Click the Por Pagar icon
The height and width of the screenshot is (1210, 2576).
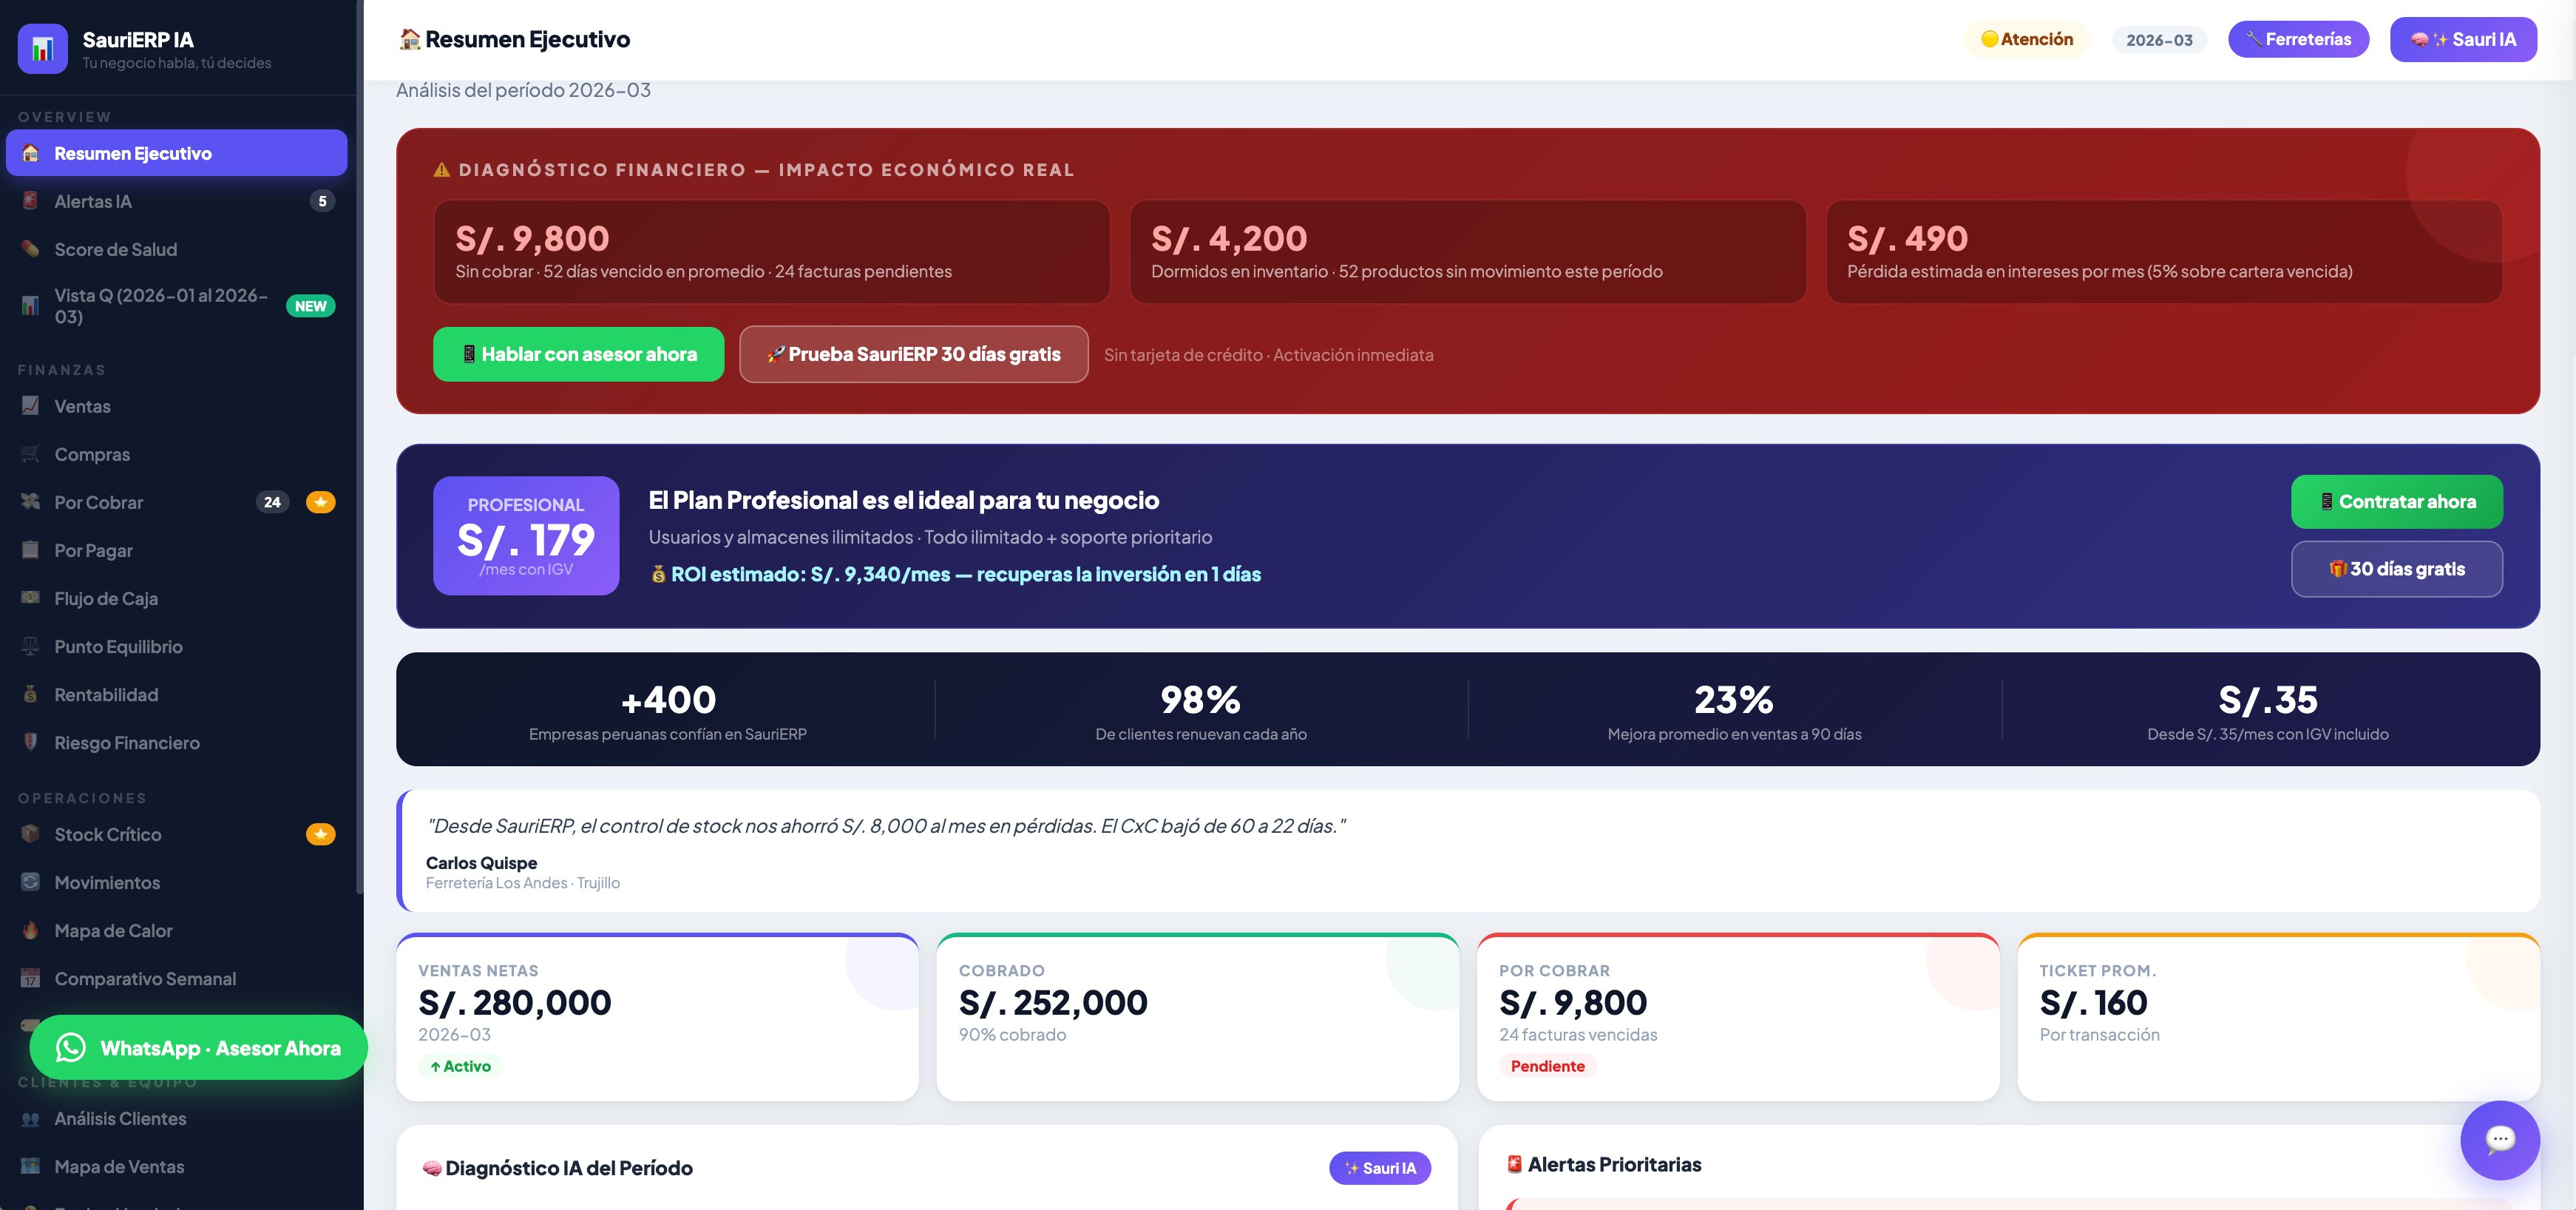point(31,550)
